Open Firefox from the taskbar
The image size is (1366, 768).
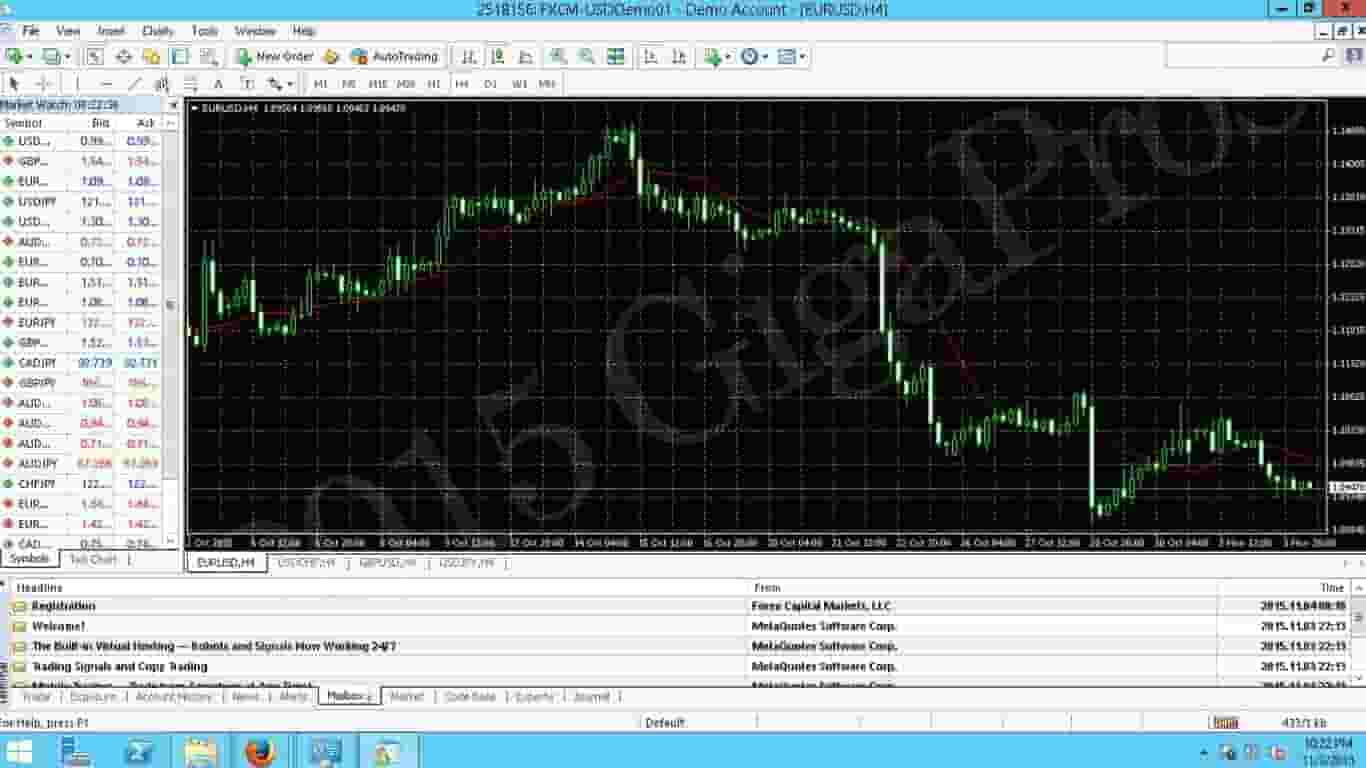click(x=258, y=750)
